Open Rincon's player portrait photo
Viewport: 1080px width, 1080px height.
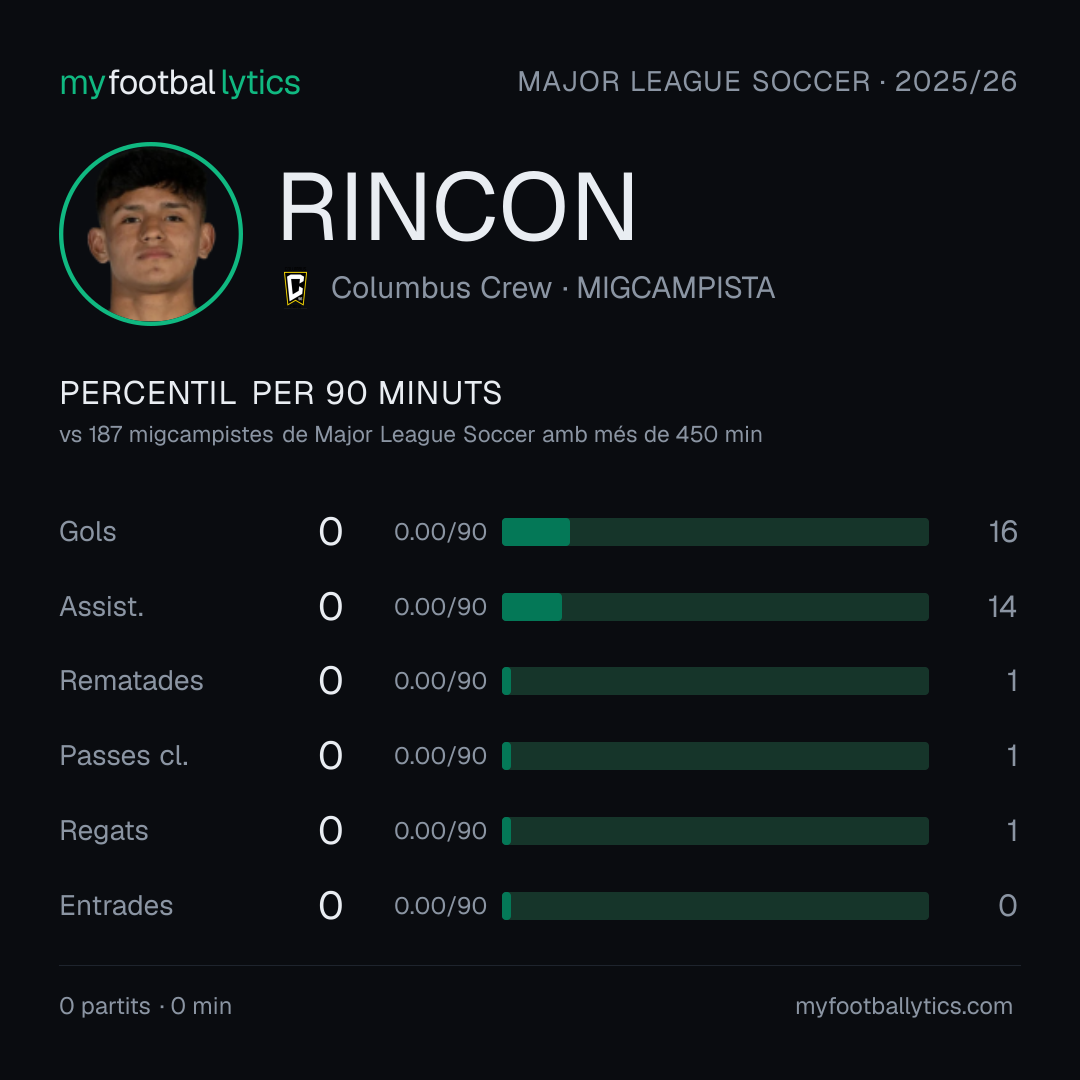point(151,233)
